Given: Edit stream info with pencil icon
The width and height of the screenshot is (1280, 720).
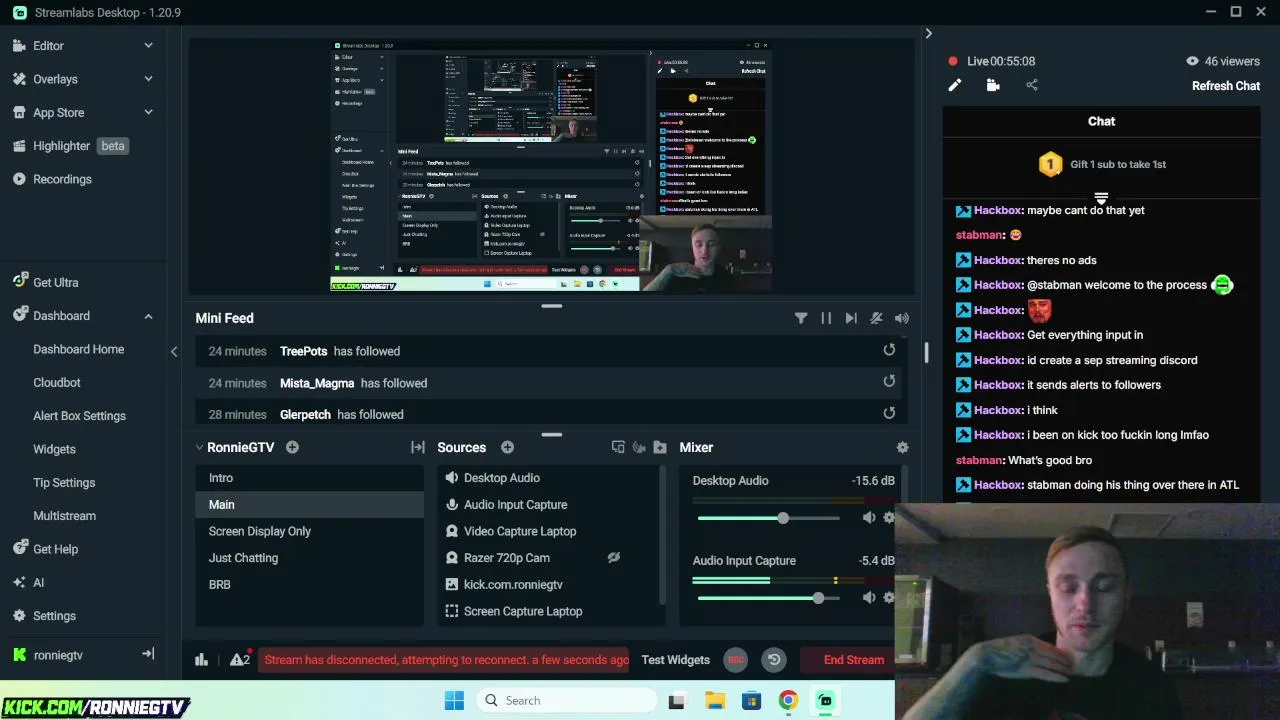Looking at the screenshot, I should [x=955, y=85].
